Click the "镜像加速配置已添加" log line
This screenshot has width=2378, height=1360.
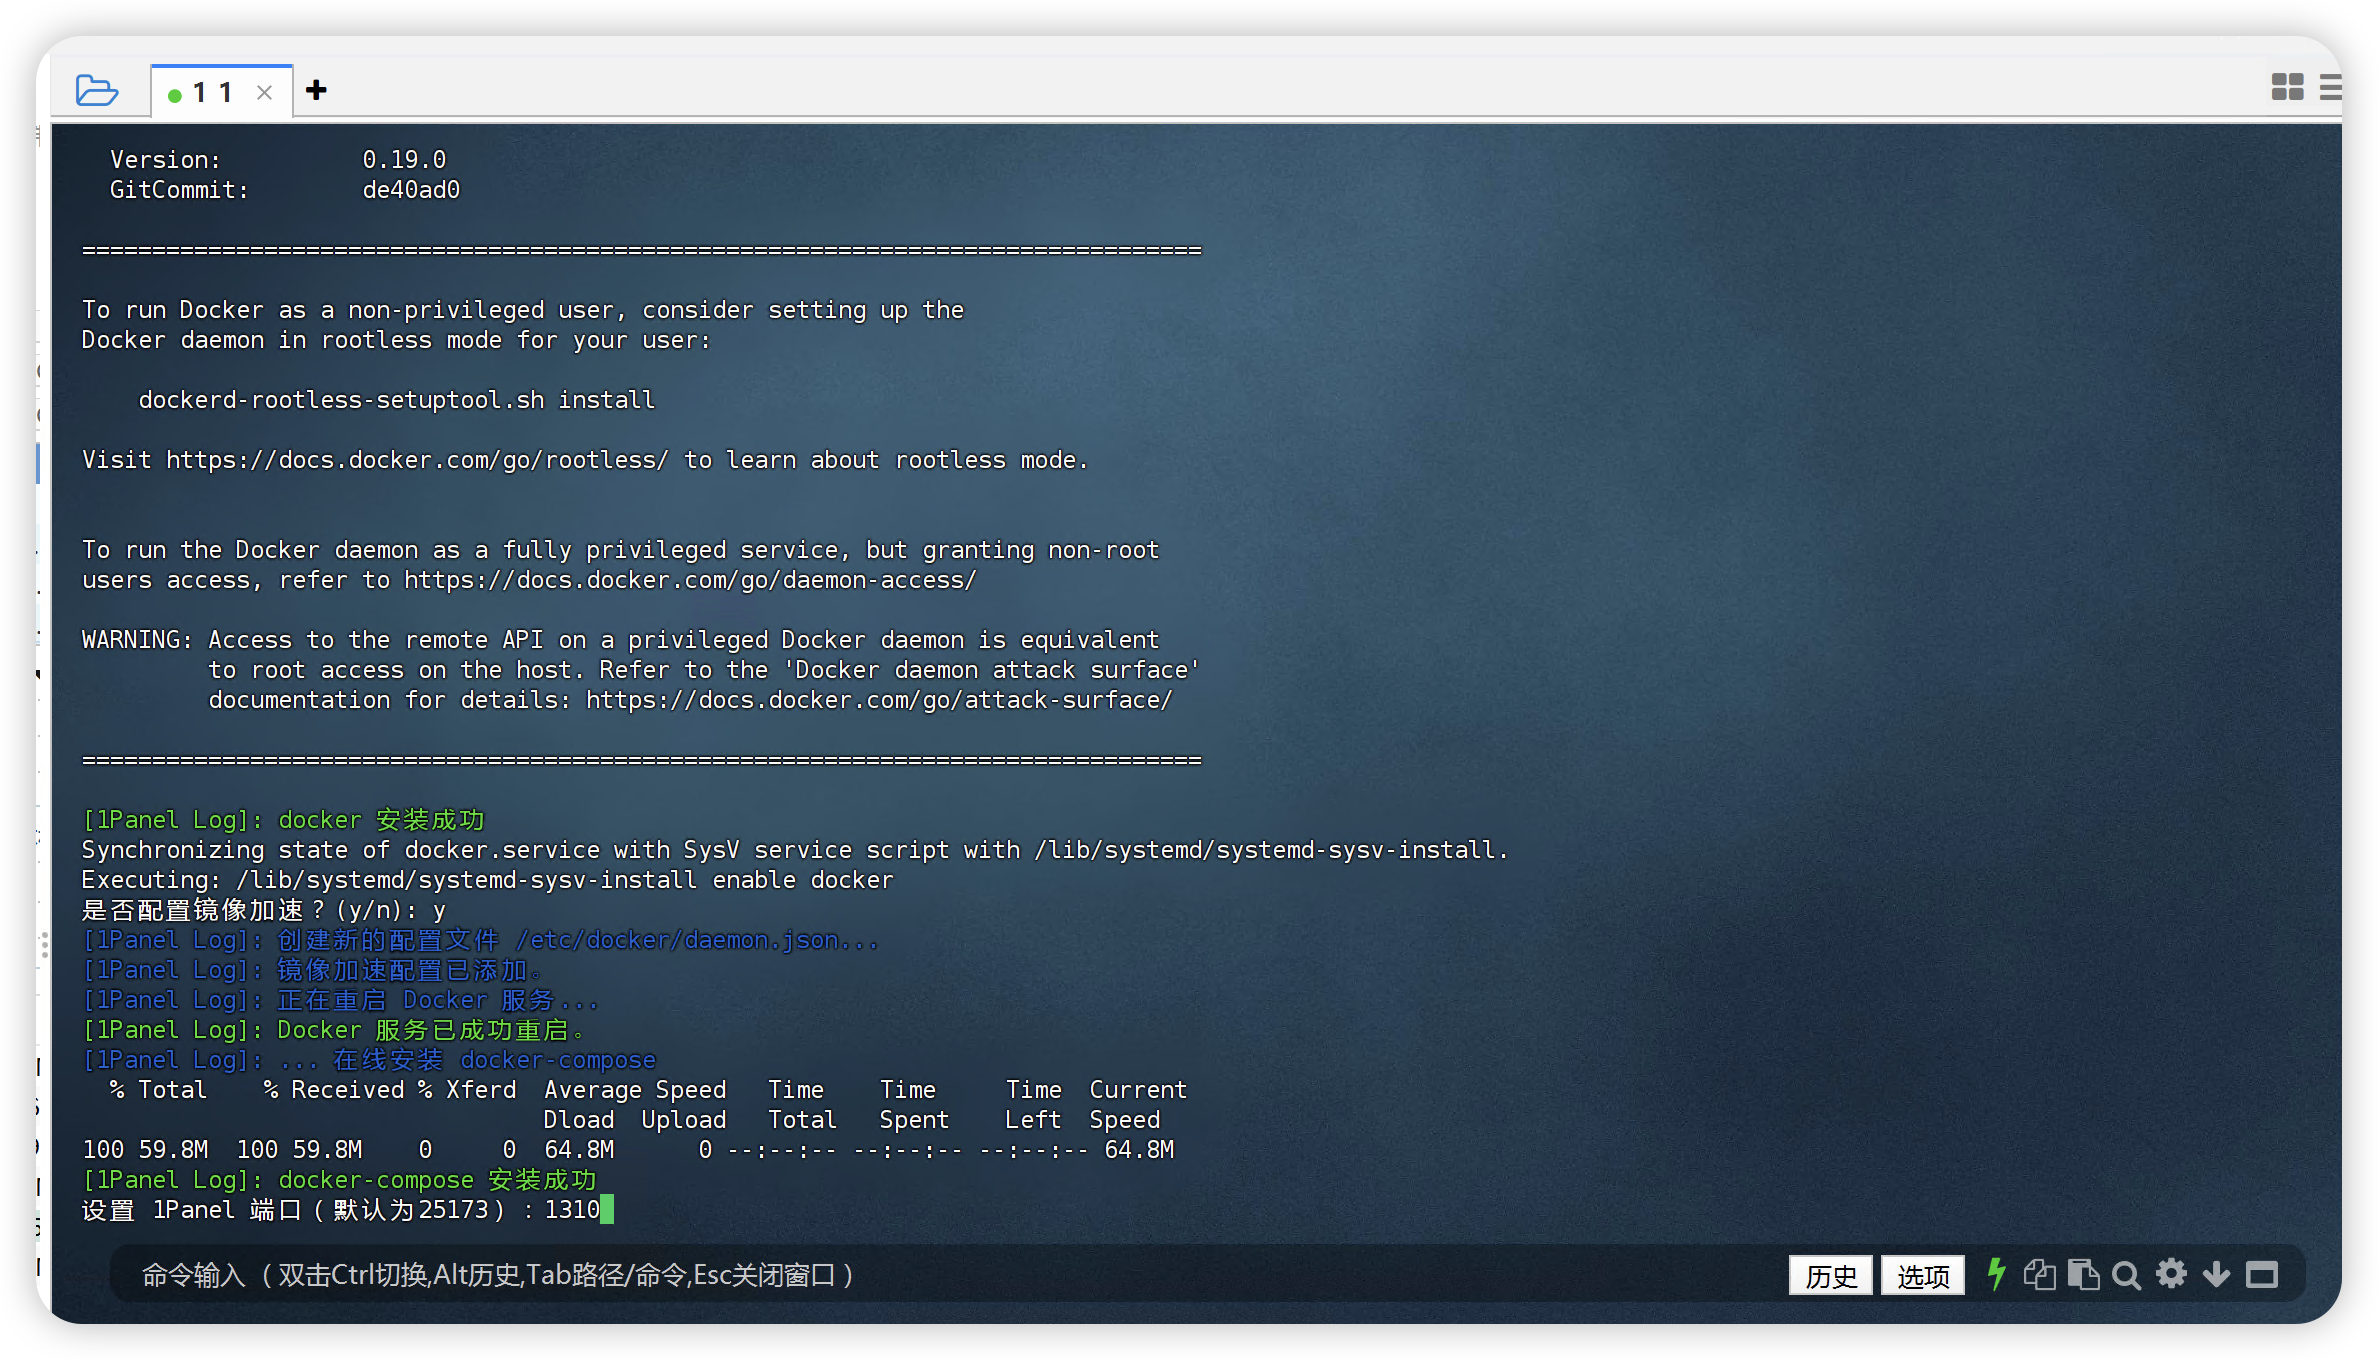(x=312, y=970)
